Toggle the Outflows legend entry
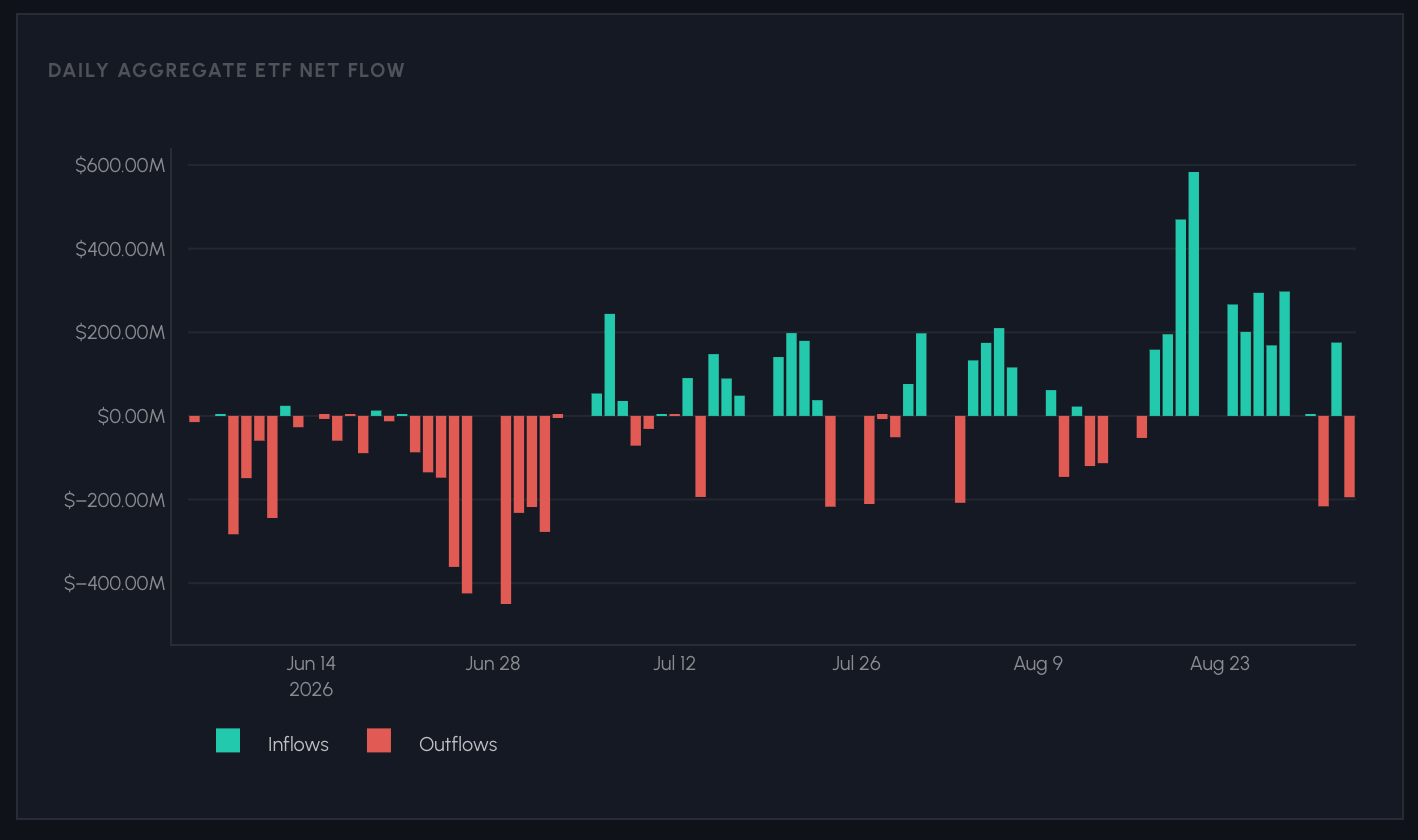Screen dimensions: 1418x840 [432, 743]
